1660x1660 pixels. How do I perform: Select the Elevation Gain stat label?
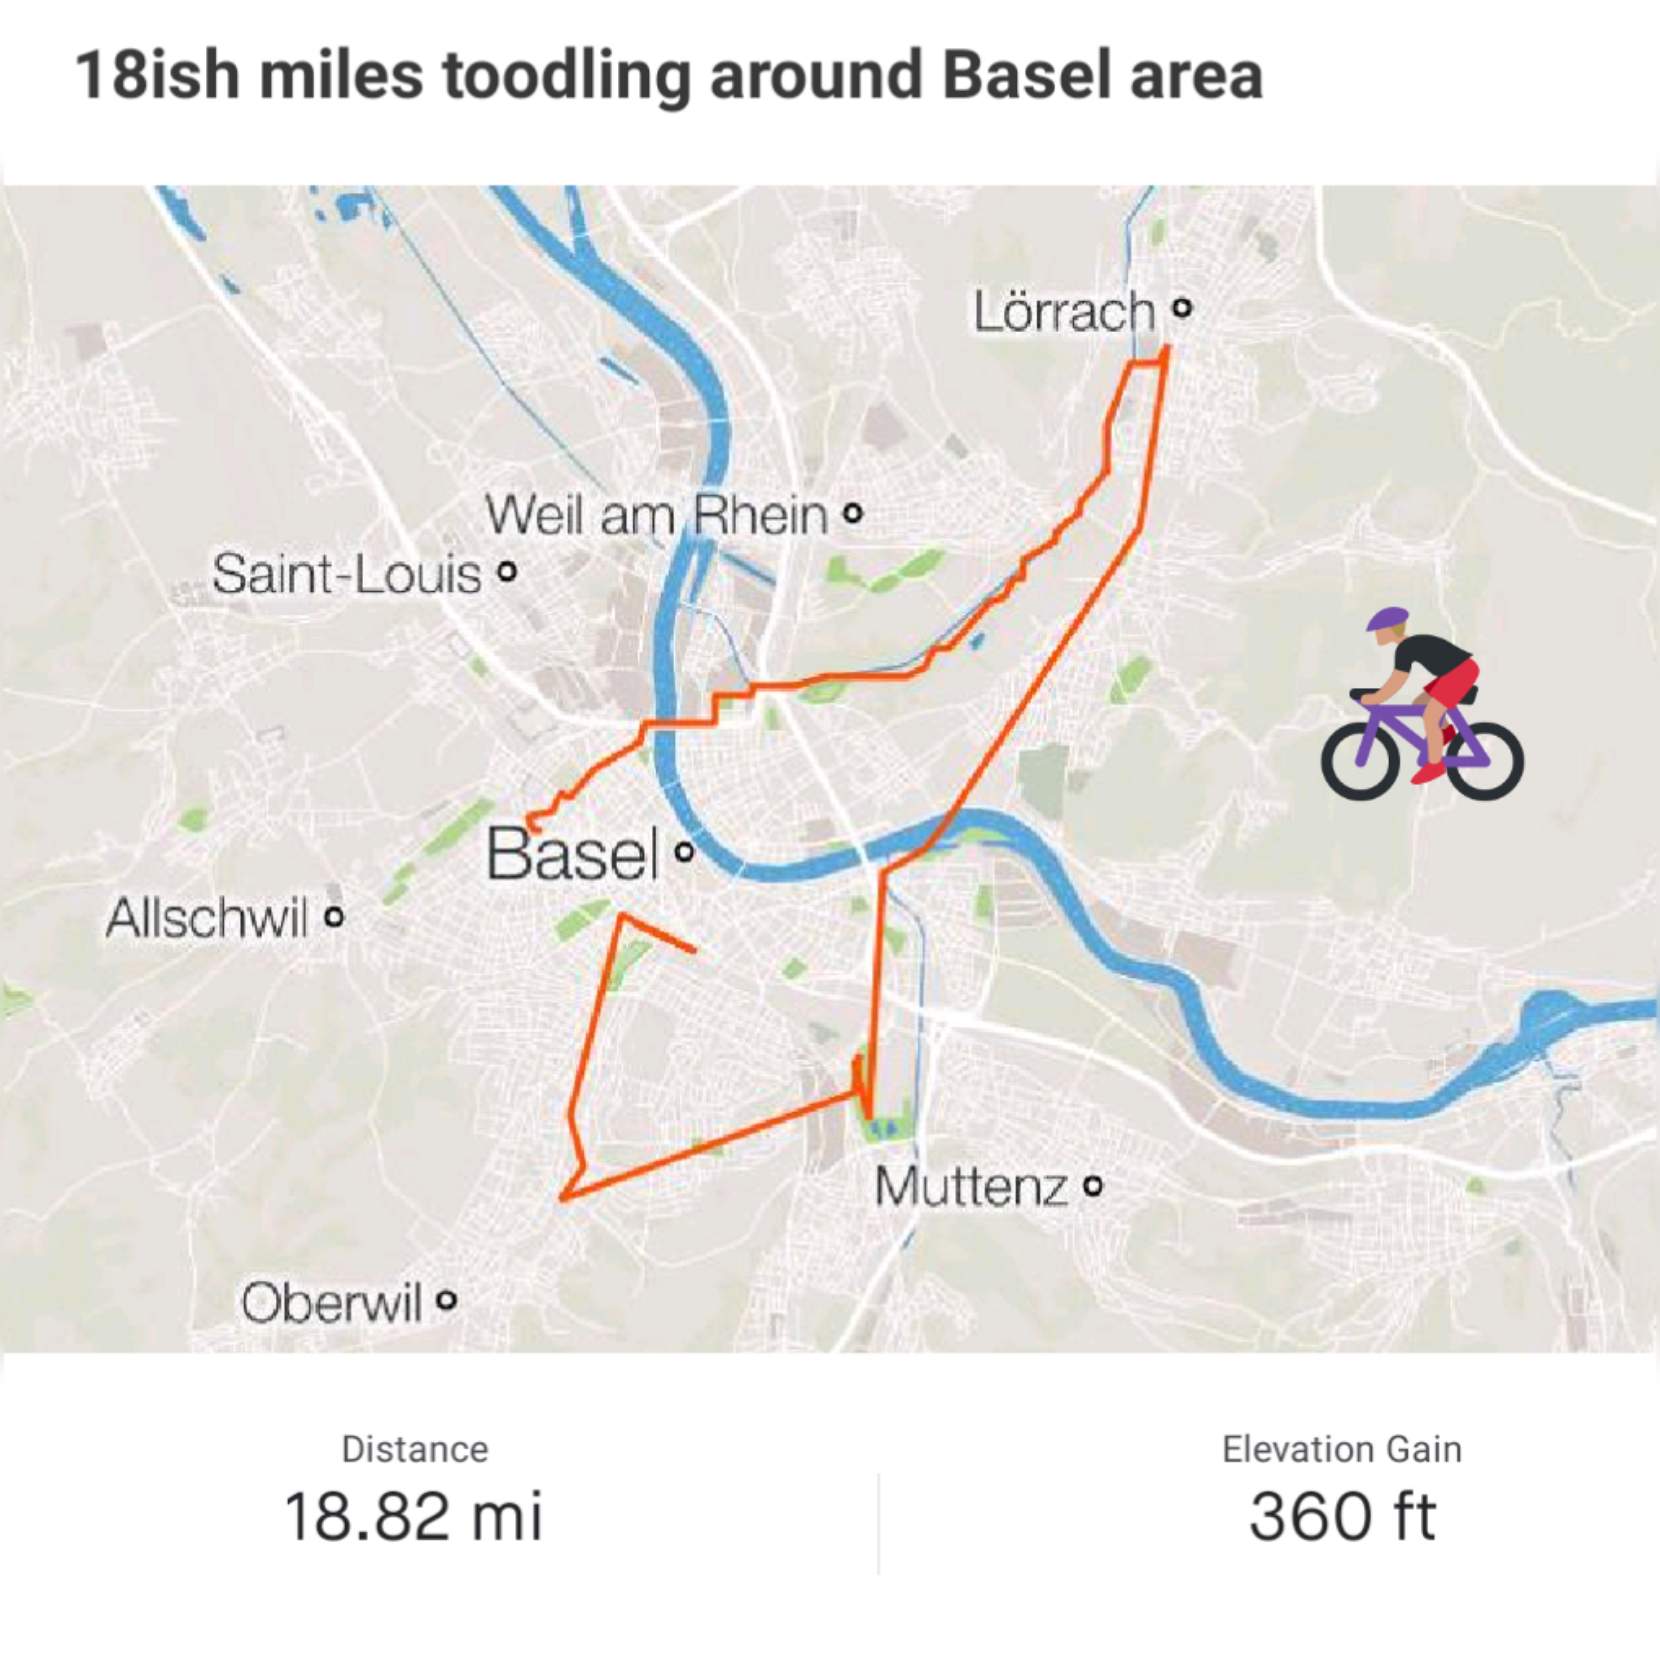pyautogui.click(x=1341, y=1449)
